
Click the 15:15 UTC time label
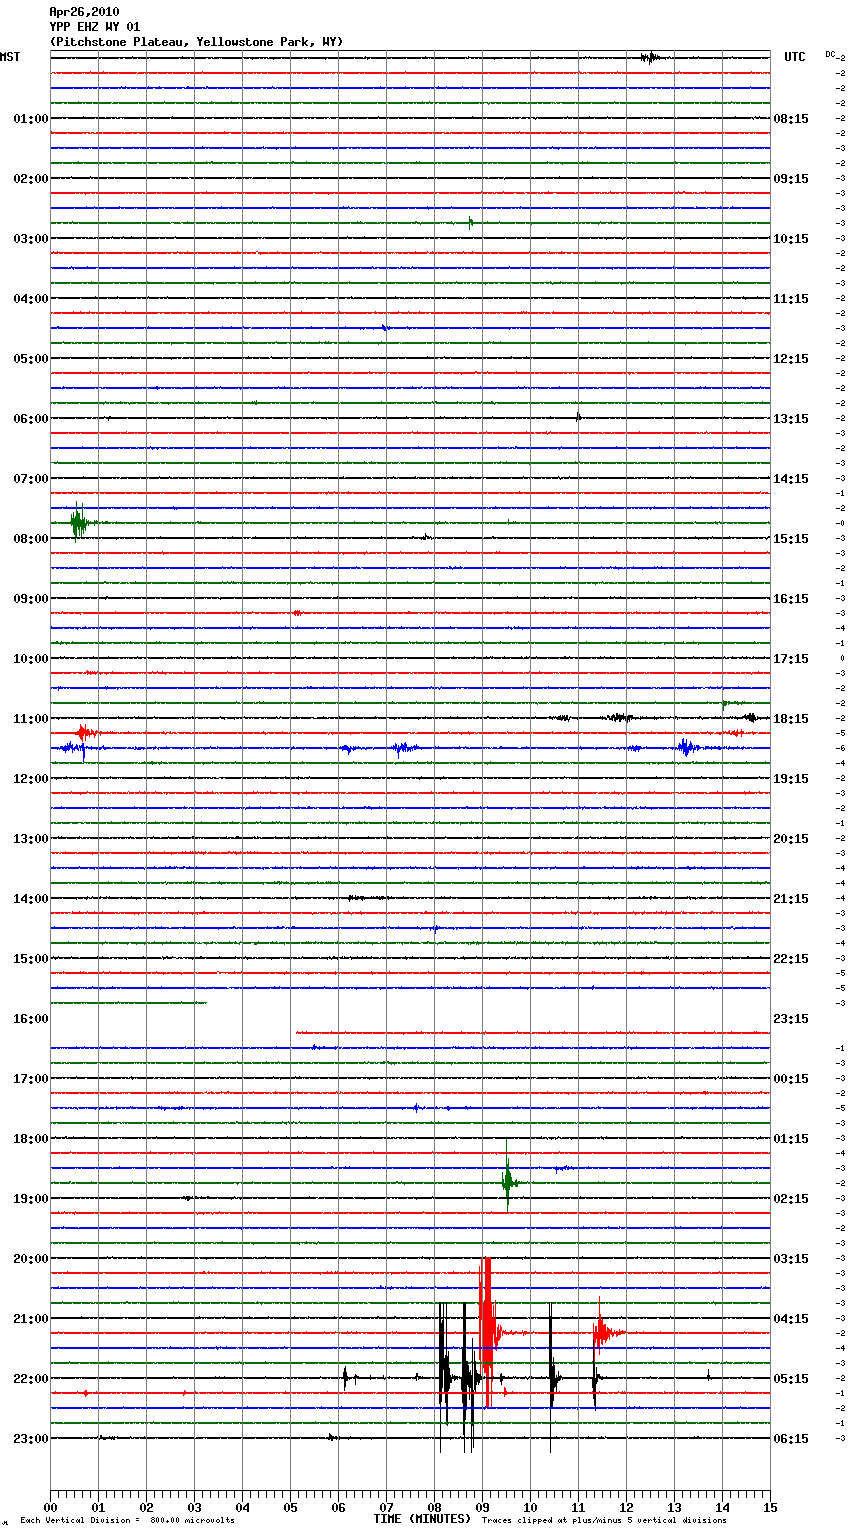791,539
